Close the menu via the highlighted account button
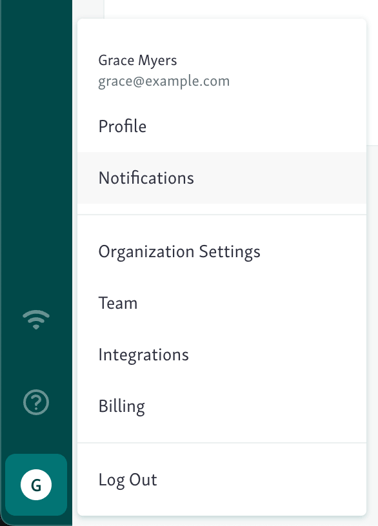 coord(36,484)
